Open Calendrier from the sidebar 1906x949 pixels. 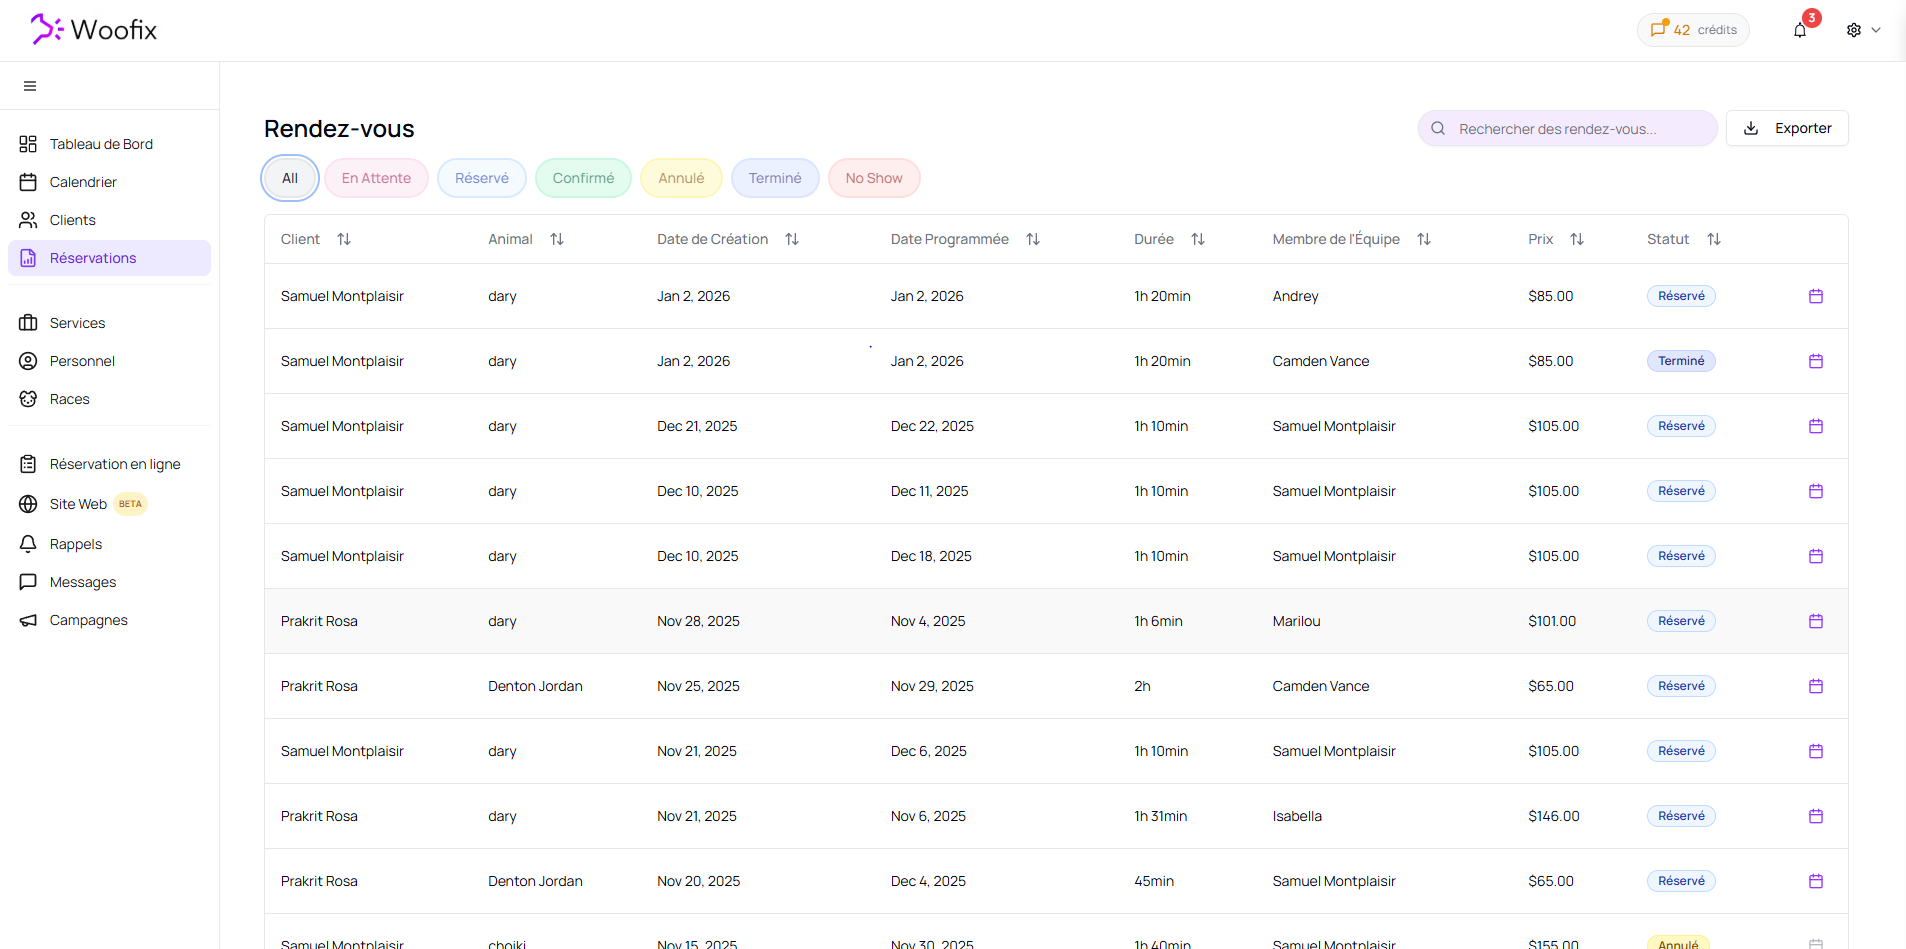(x=83, y=182)
